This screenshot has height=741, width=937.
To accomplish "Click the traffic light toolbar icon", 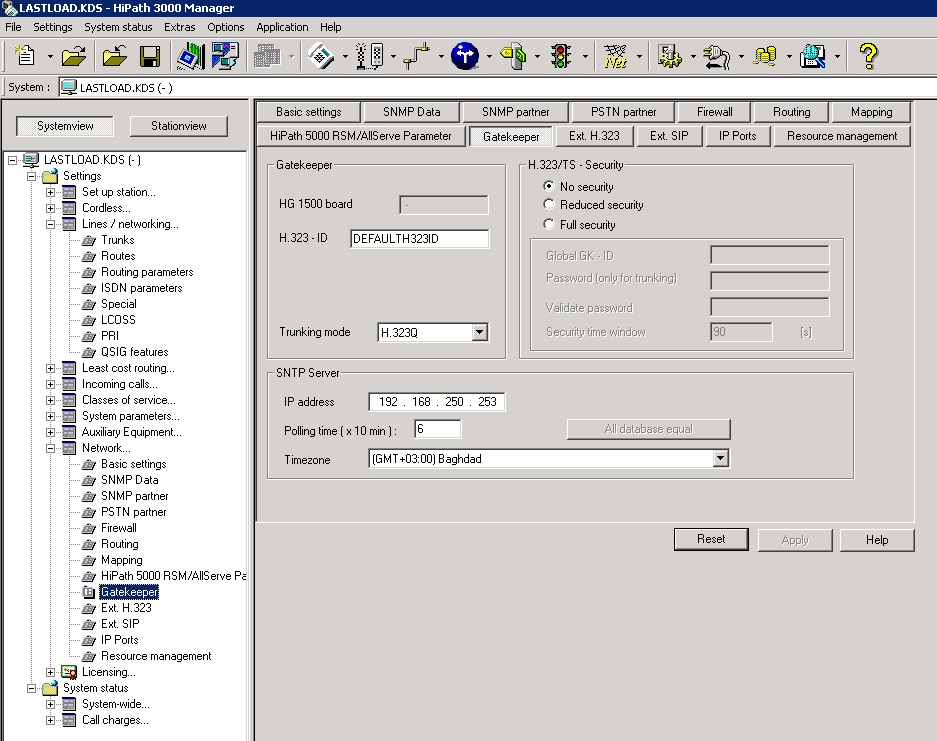I will point(561,56).
